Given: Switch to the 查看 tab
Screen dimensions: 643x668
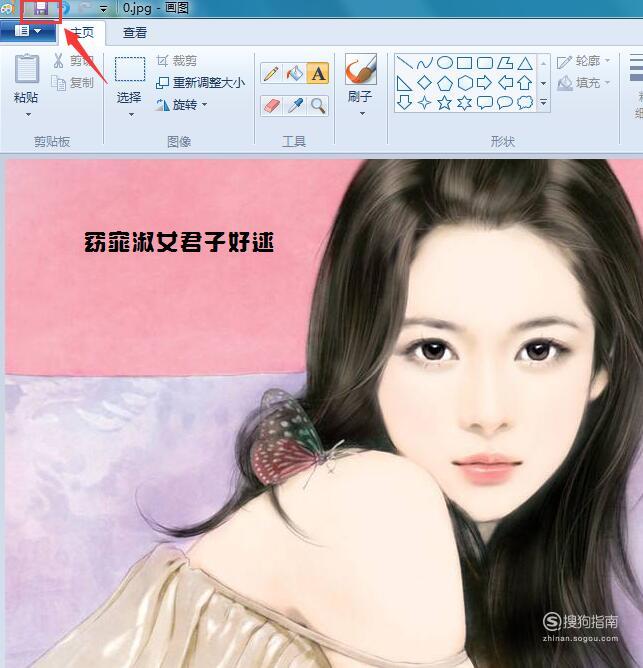Looking at the screenshot, I should (x=135, y=32).
